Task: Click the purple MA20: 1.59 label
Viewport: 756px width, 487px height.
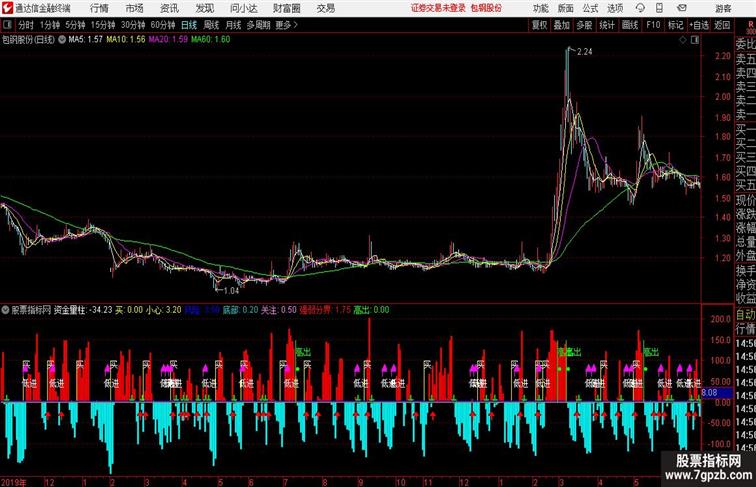Action: (x=168, y=40)
